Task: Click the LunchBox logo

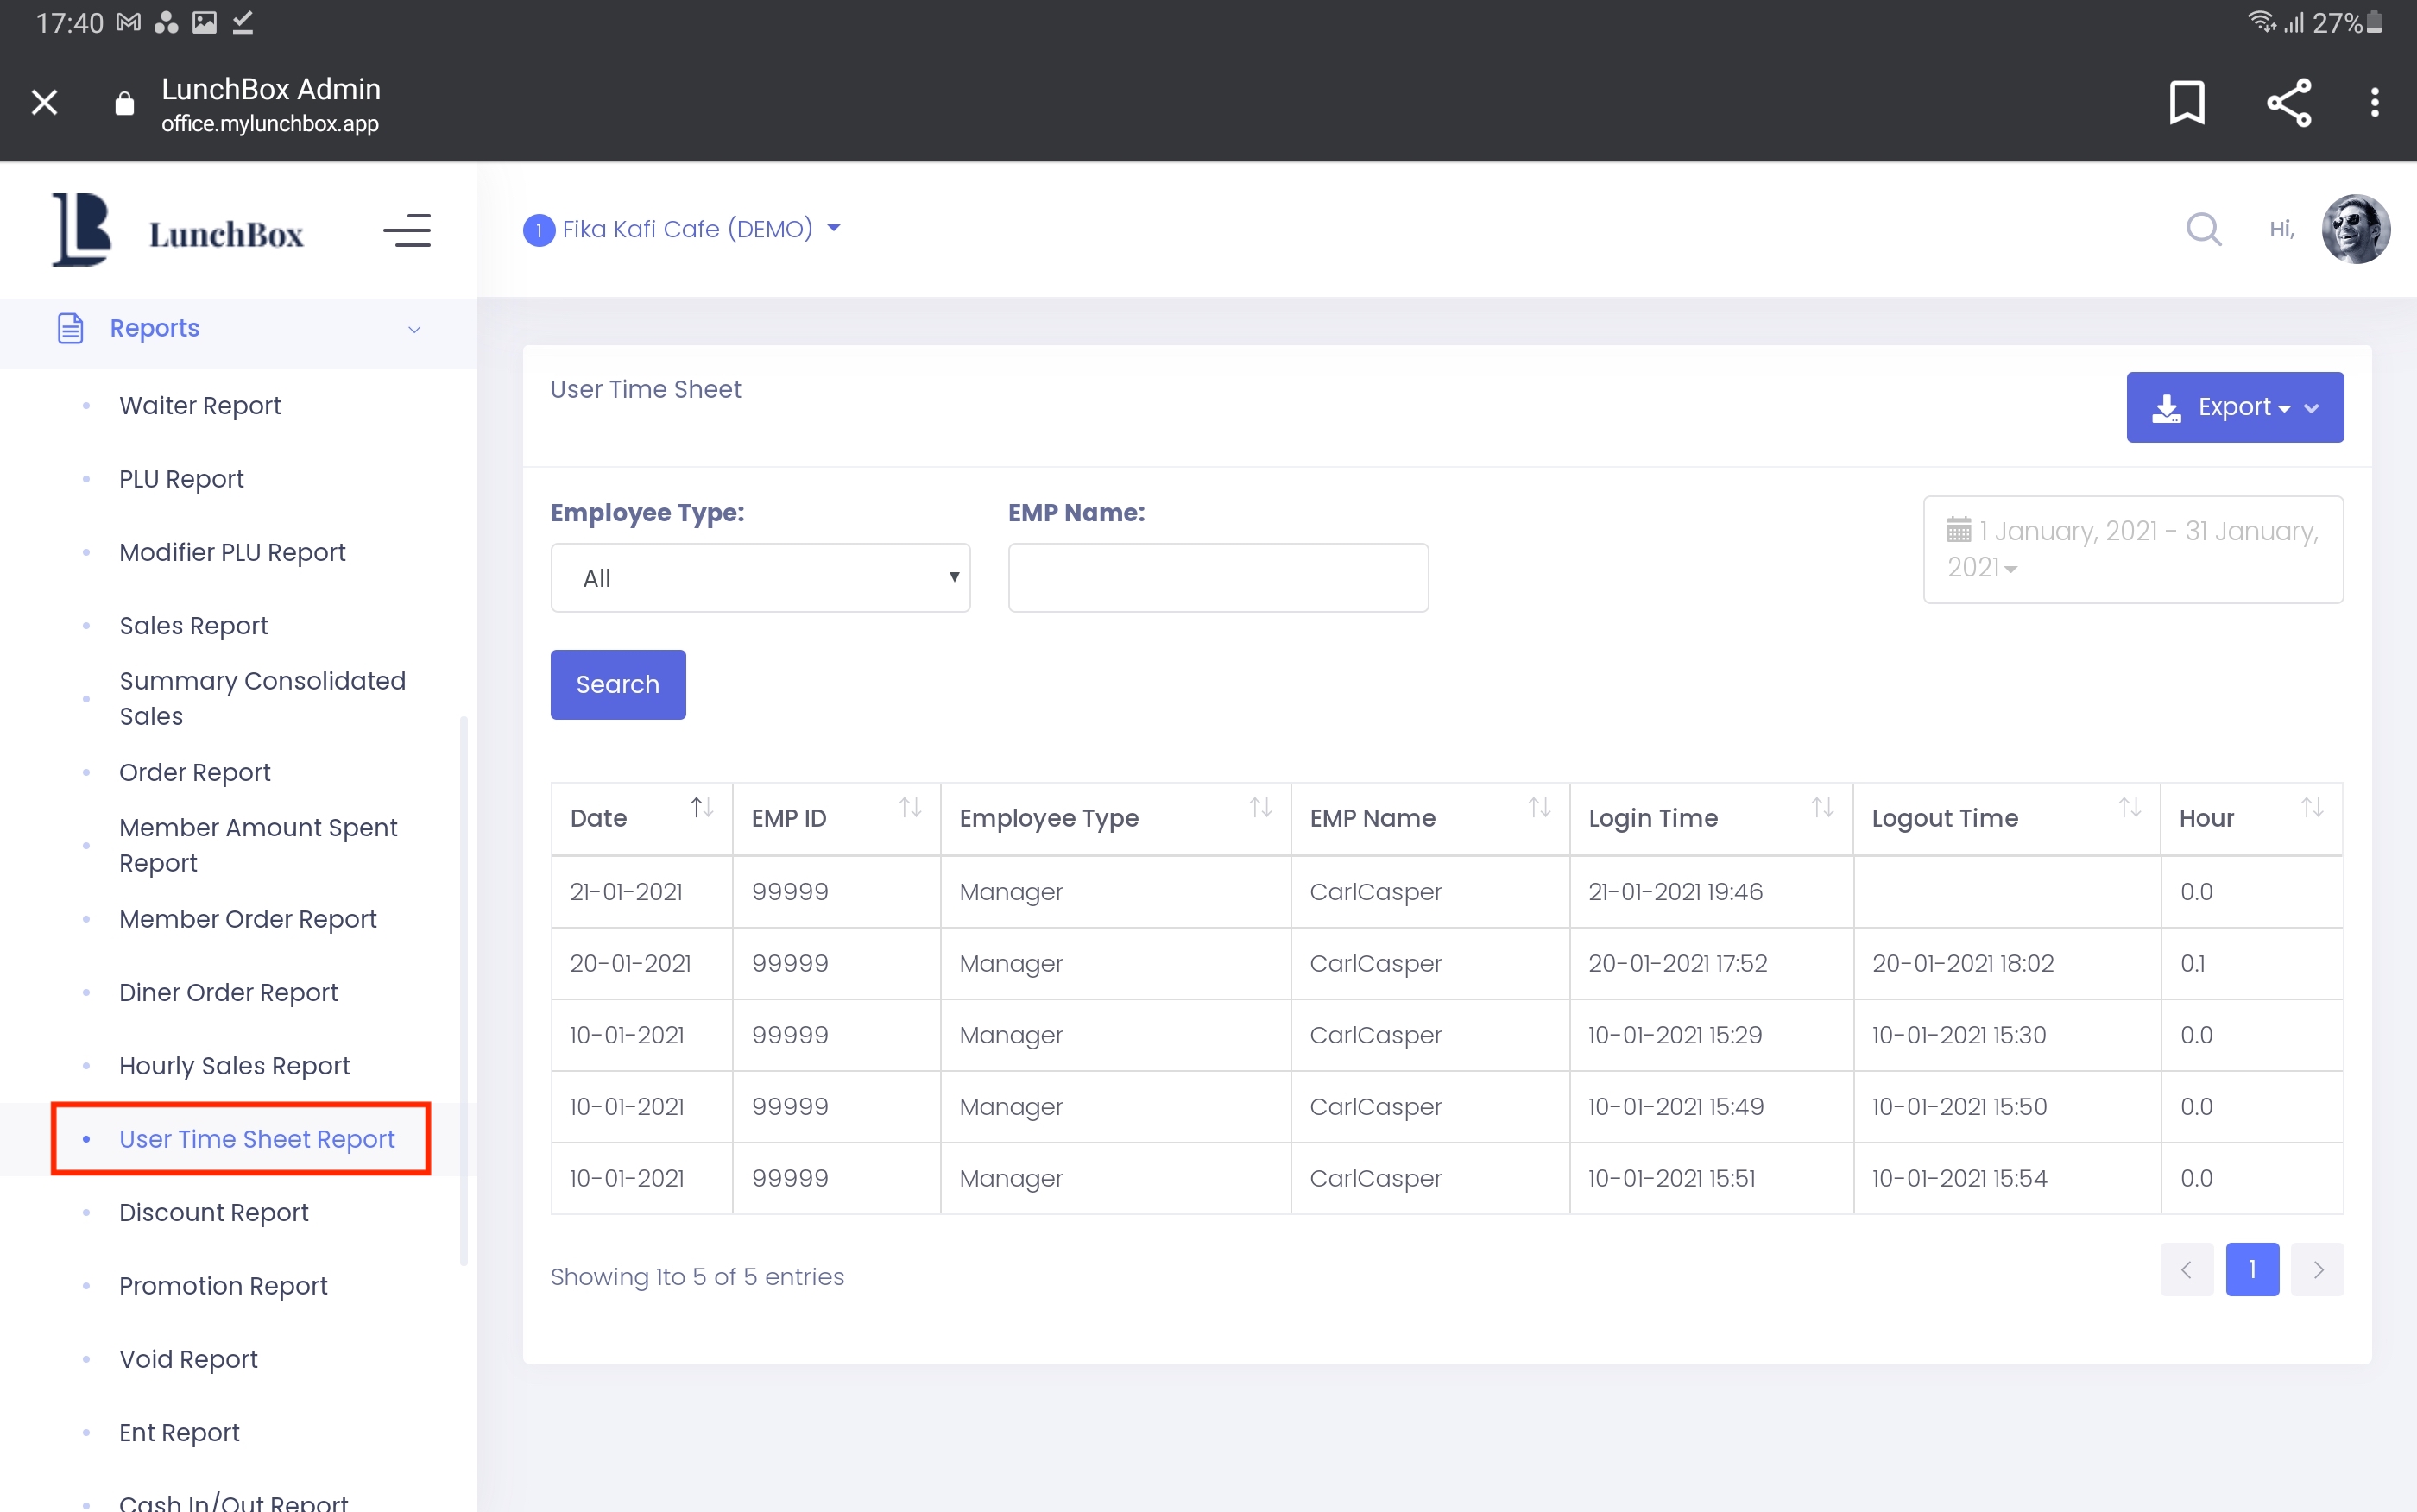Action: point(178,231)
